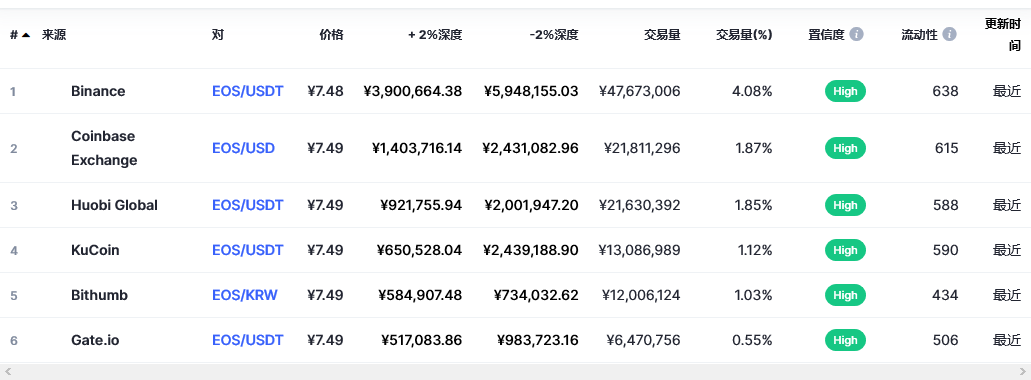The height and width of the screenshot is (380, 1031).
Task: Sort by the # column arrow
Action: pos(26,35)
